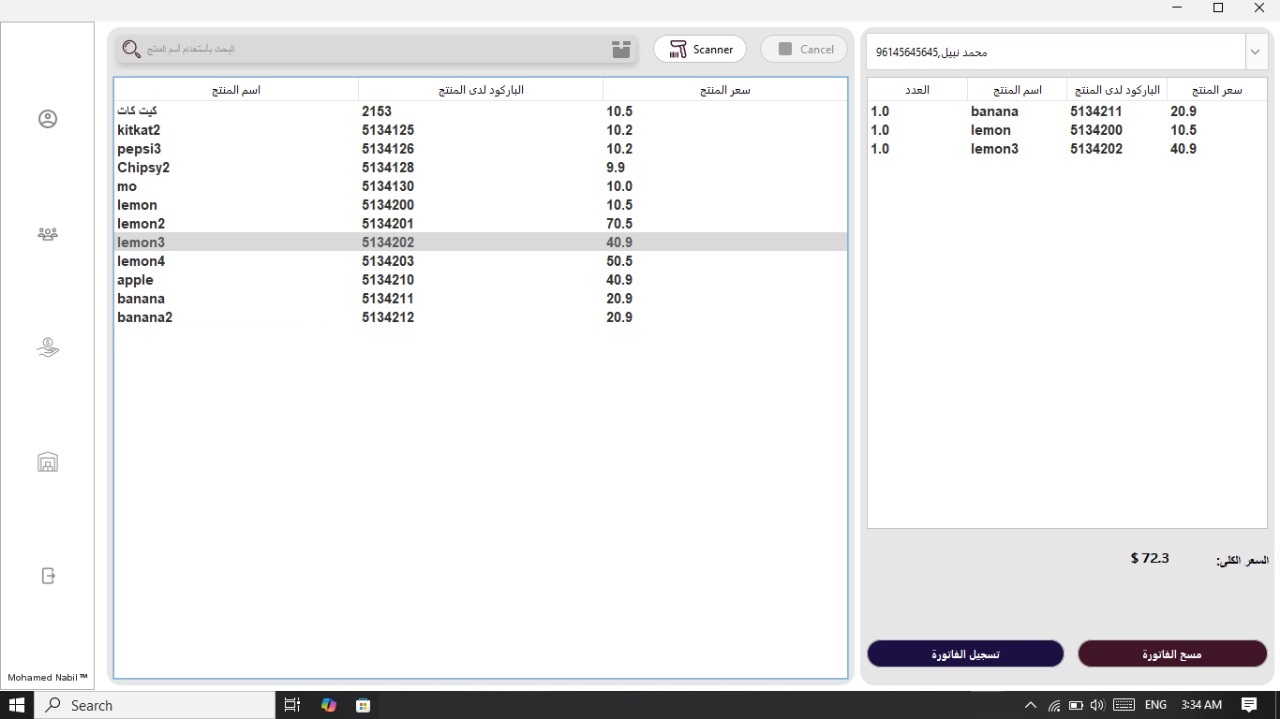
Task: Select lemon row in the invoice table
Action: [1067, 130]
